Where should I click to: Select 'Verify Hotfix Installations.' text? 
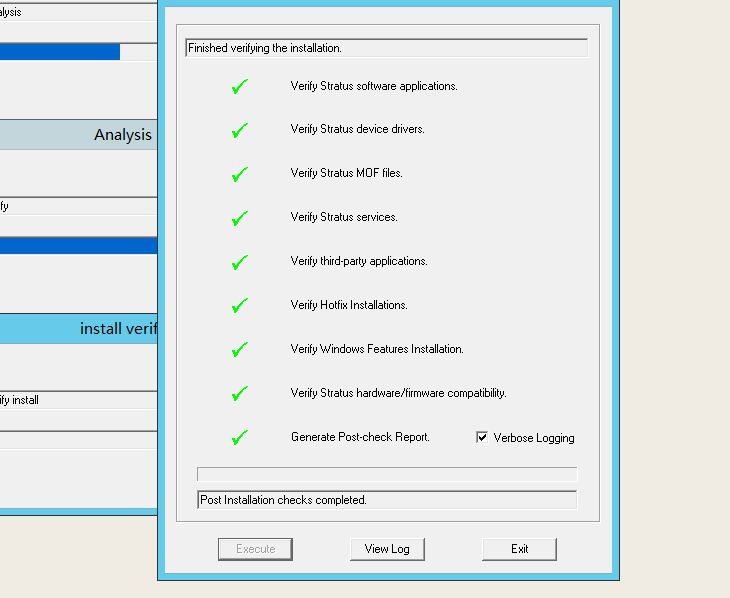pos(349,305)
